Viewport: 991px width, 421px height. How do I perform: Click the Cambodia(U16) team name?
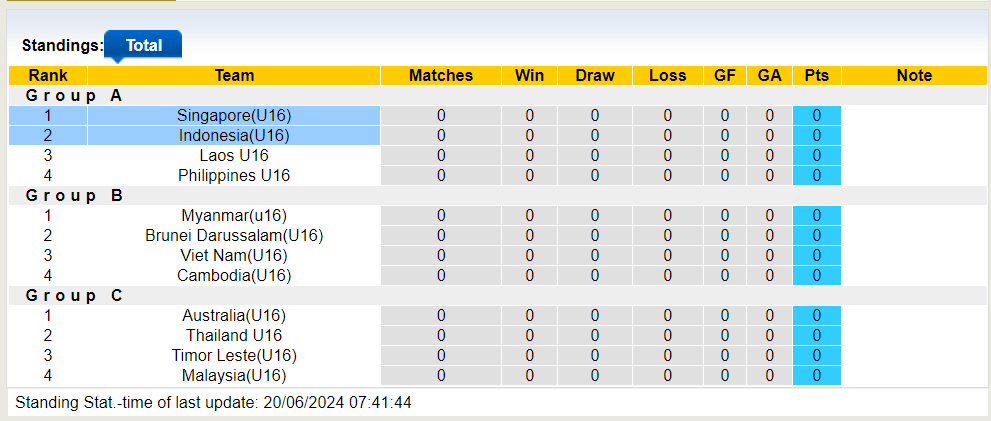[234, 276]
